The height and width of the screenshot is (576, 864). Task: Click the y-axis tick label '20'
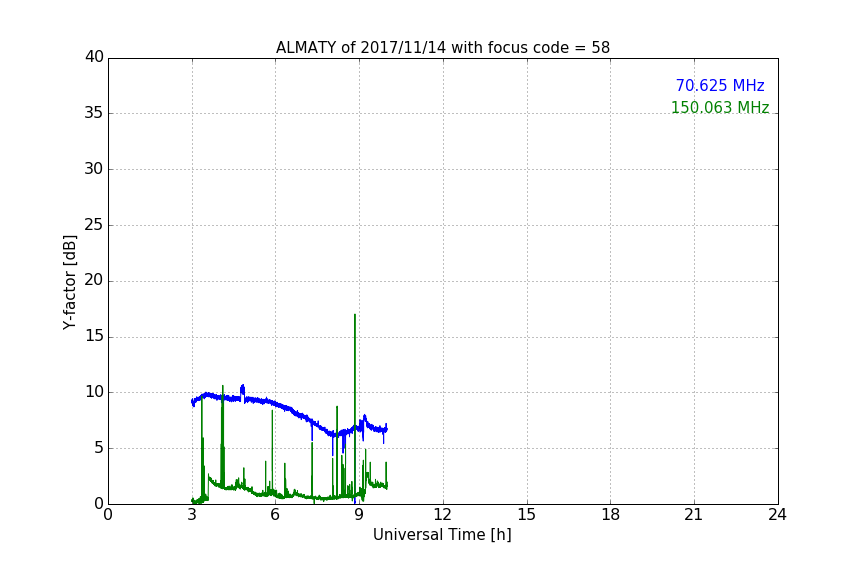tap(94, 281)
